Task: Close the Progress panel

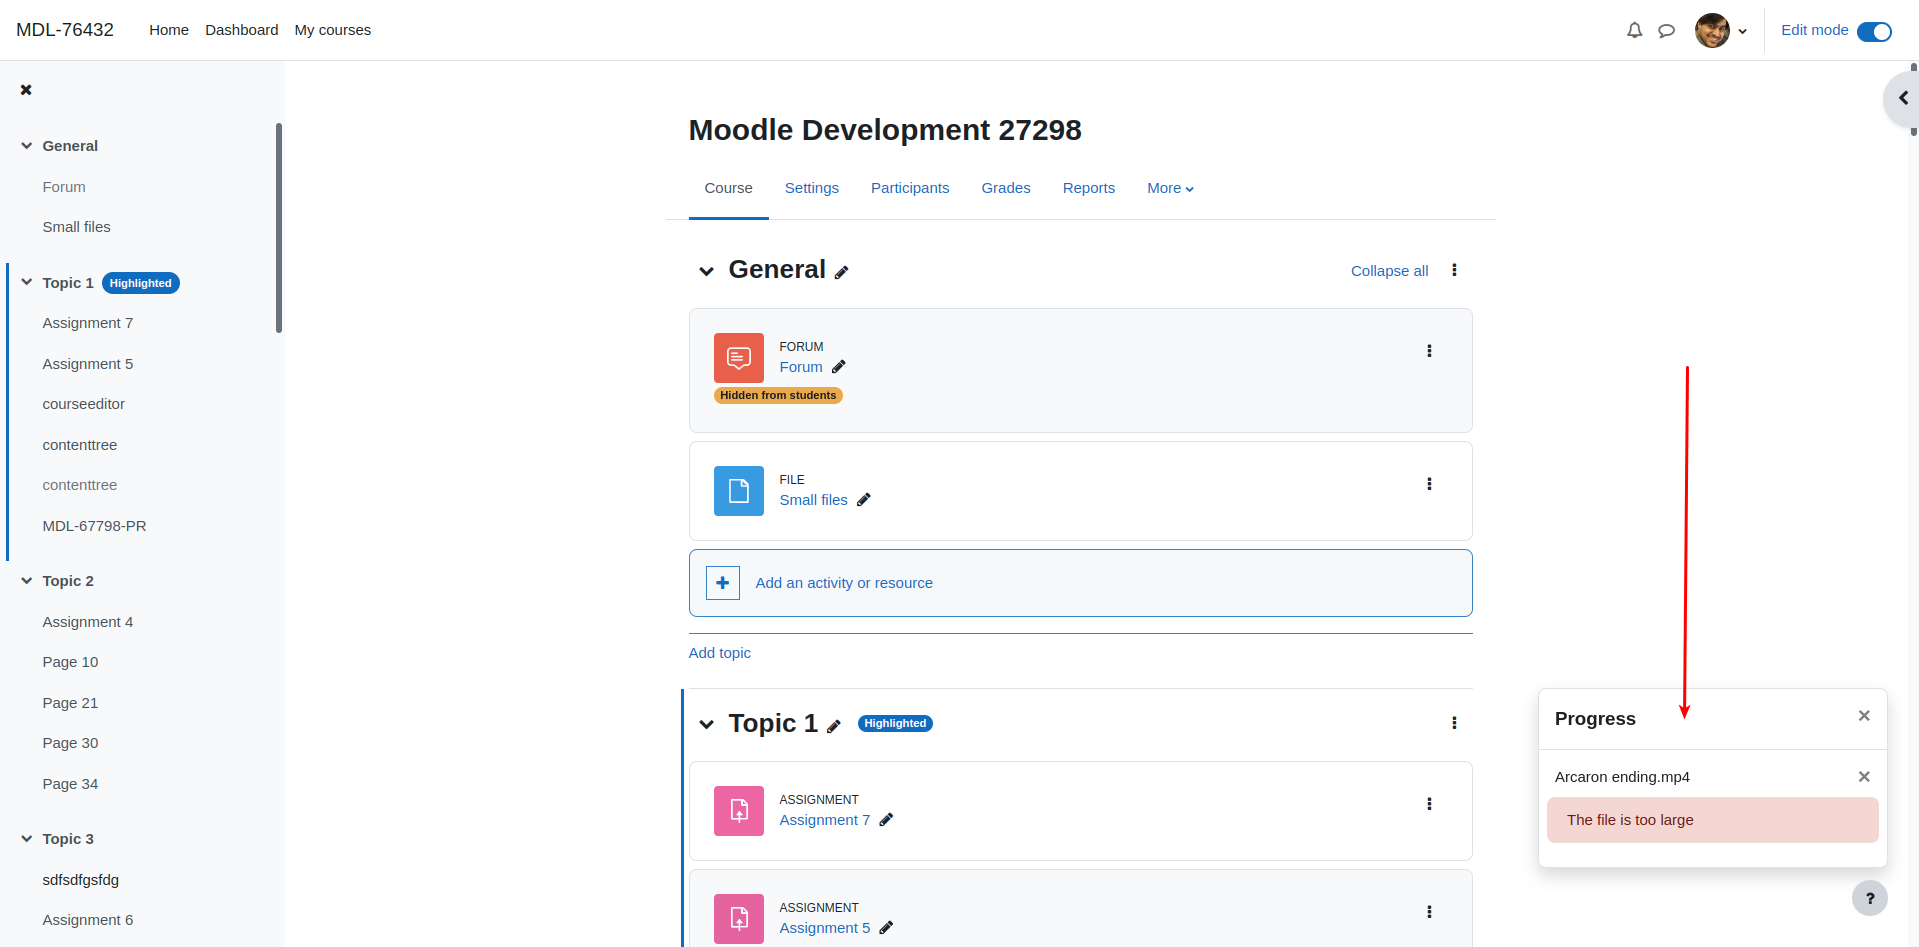Action: (1864, 716)
